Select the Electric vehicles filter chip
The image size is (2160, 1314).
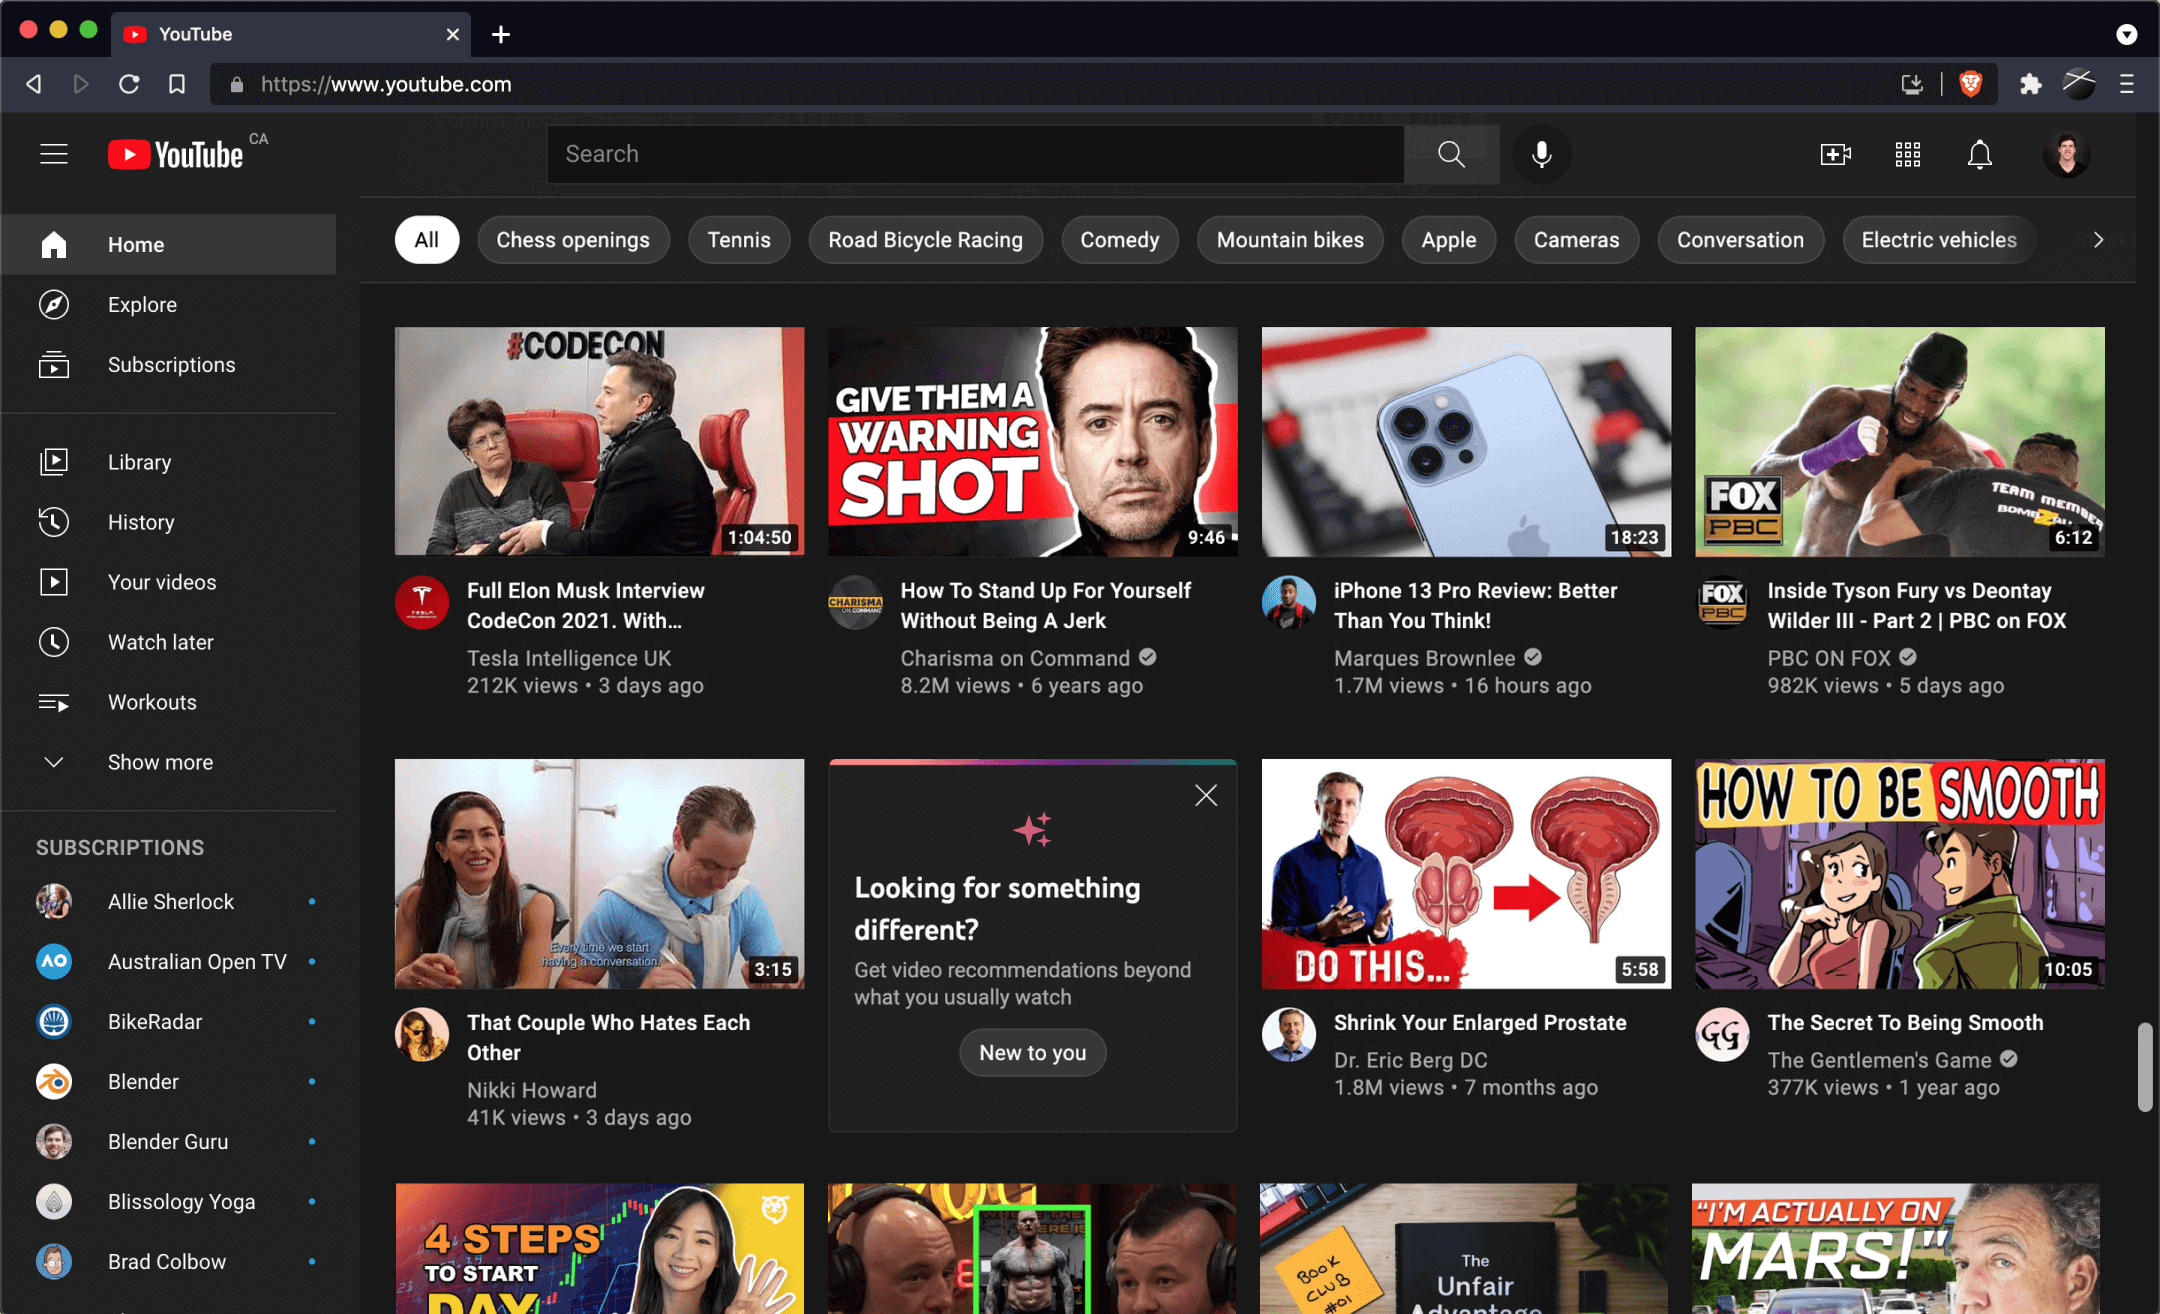tap(1938, 240)
